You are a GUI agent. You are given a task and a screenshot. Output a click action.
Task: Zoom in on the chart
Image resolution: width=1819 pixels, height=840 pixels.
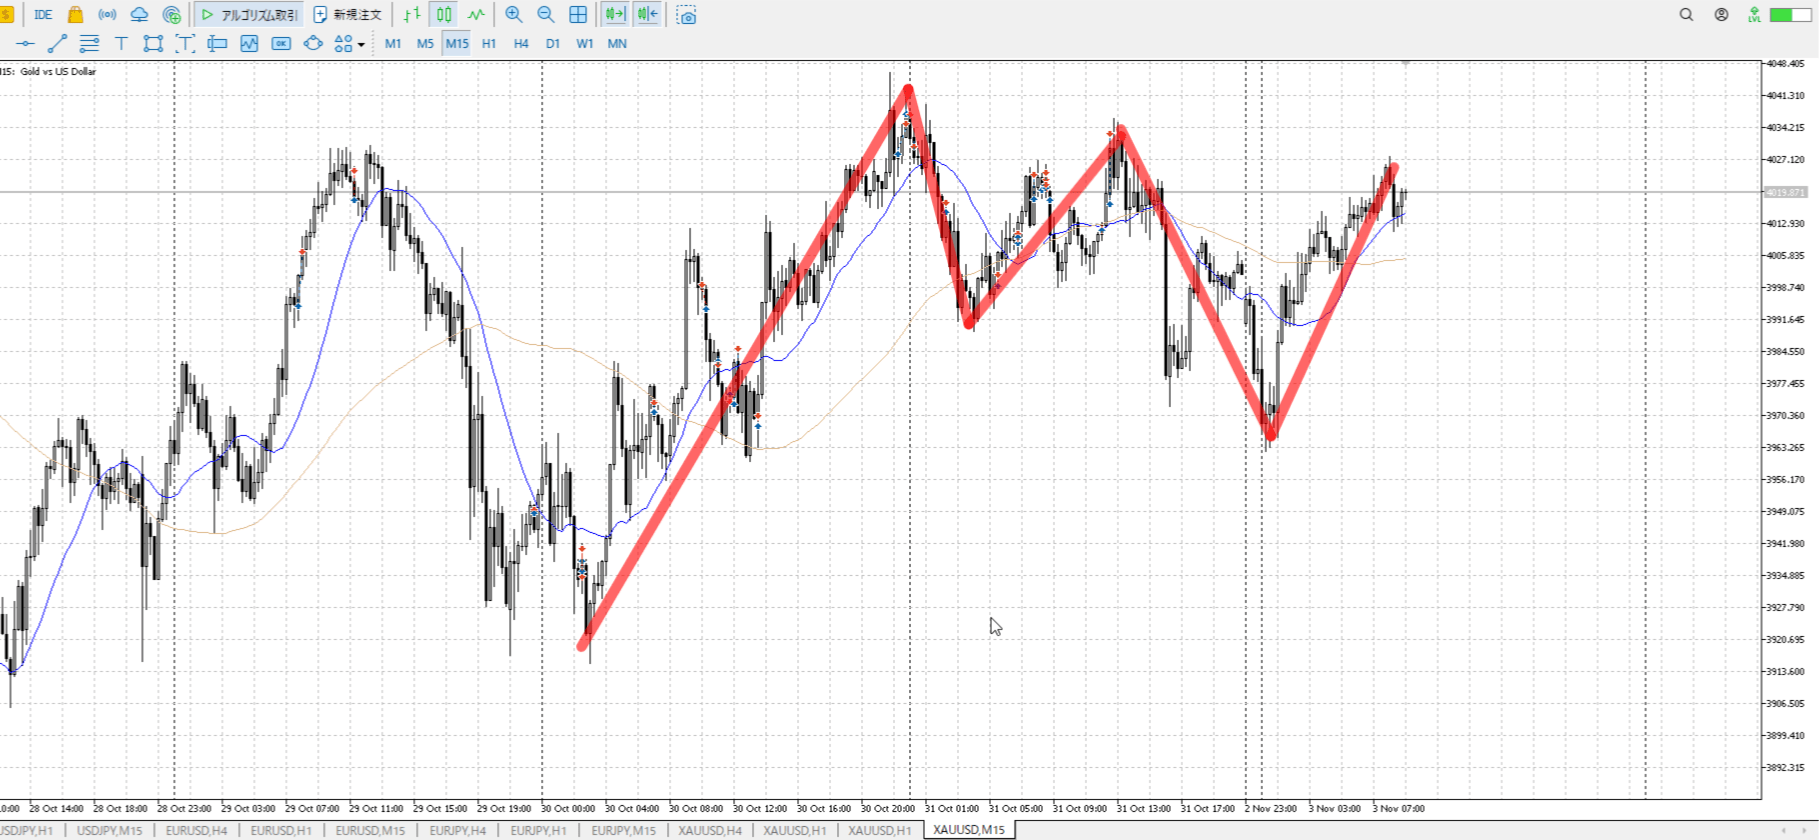(514, 15)
